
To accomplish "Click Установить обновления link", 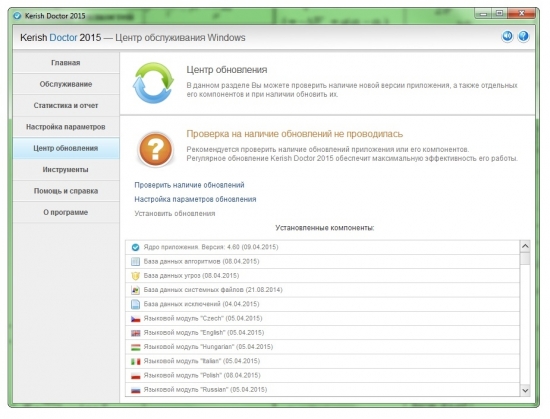I will coord(175,214).
